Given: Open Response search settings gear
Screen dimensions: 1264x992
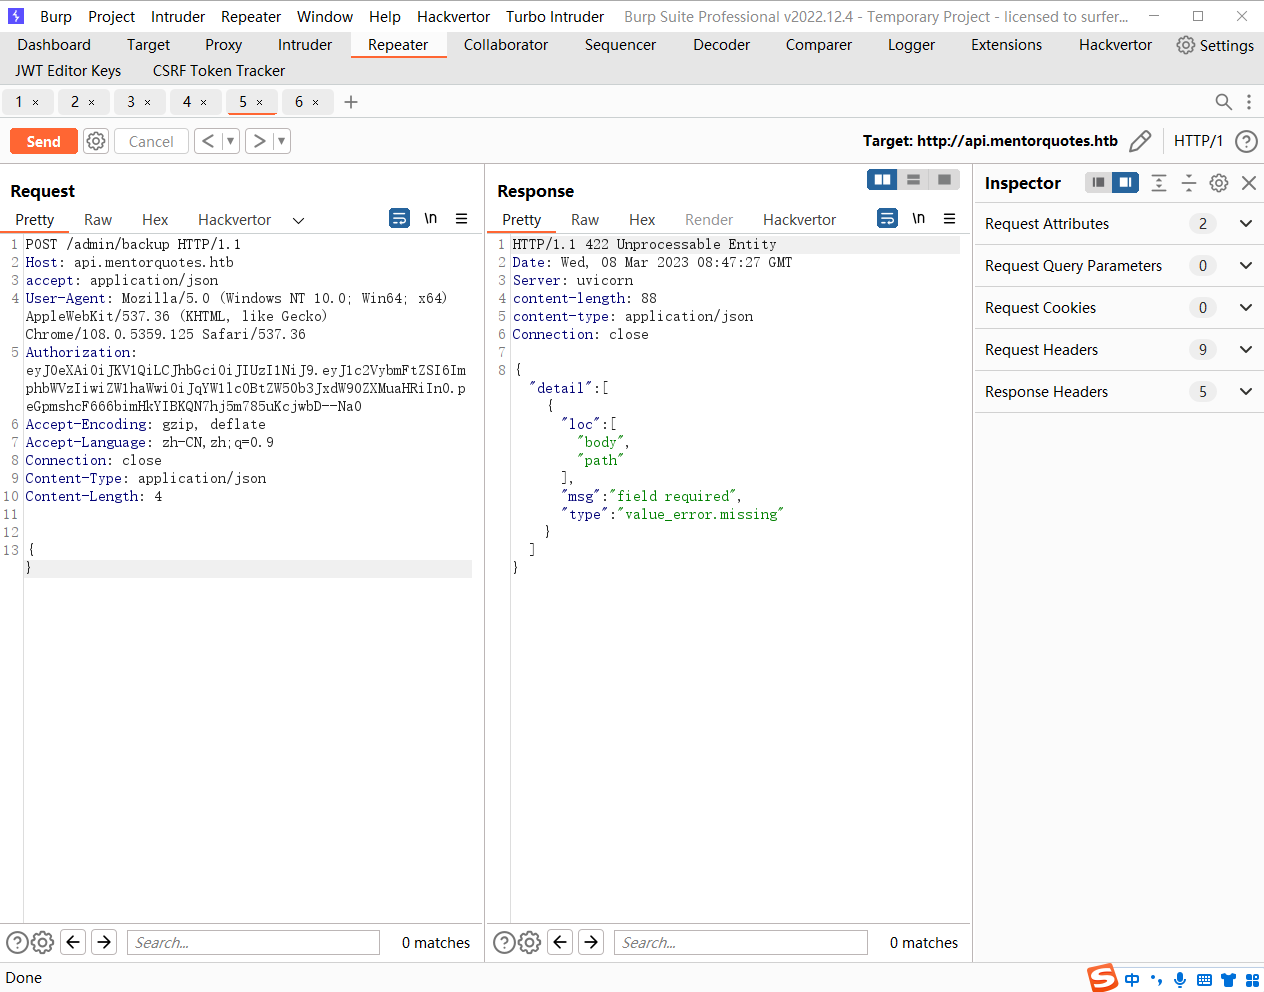Looking at the screenshot, I should [x=530, y=942].
